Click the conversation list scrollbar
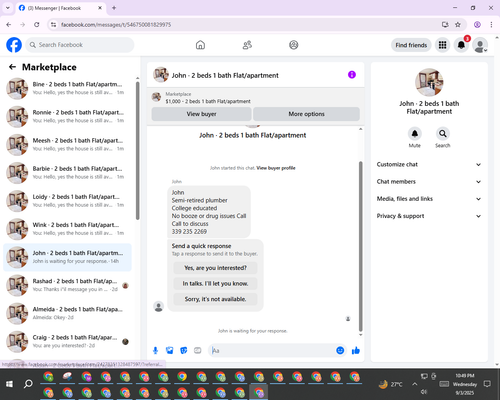500x400 pixels. click(137, 151)
